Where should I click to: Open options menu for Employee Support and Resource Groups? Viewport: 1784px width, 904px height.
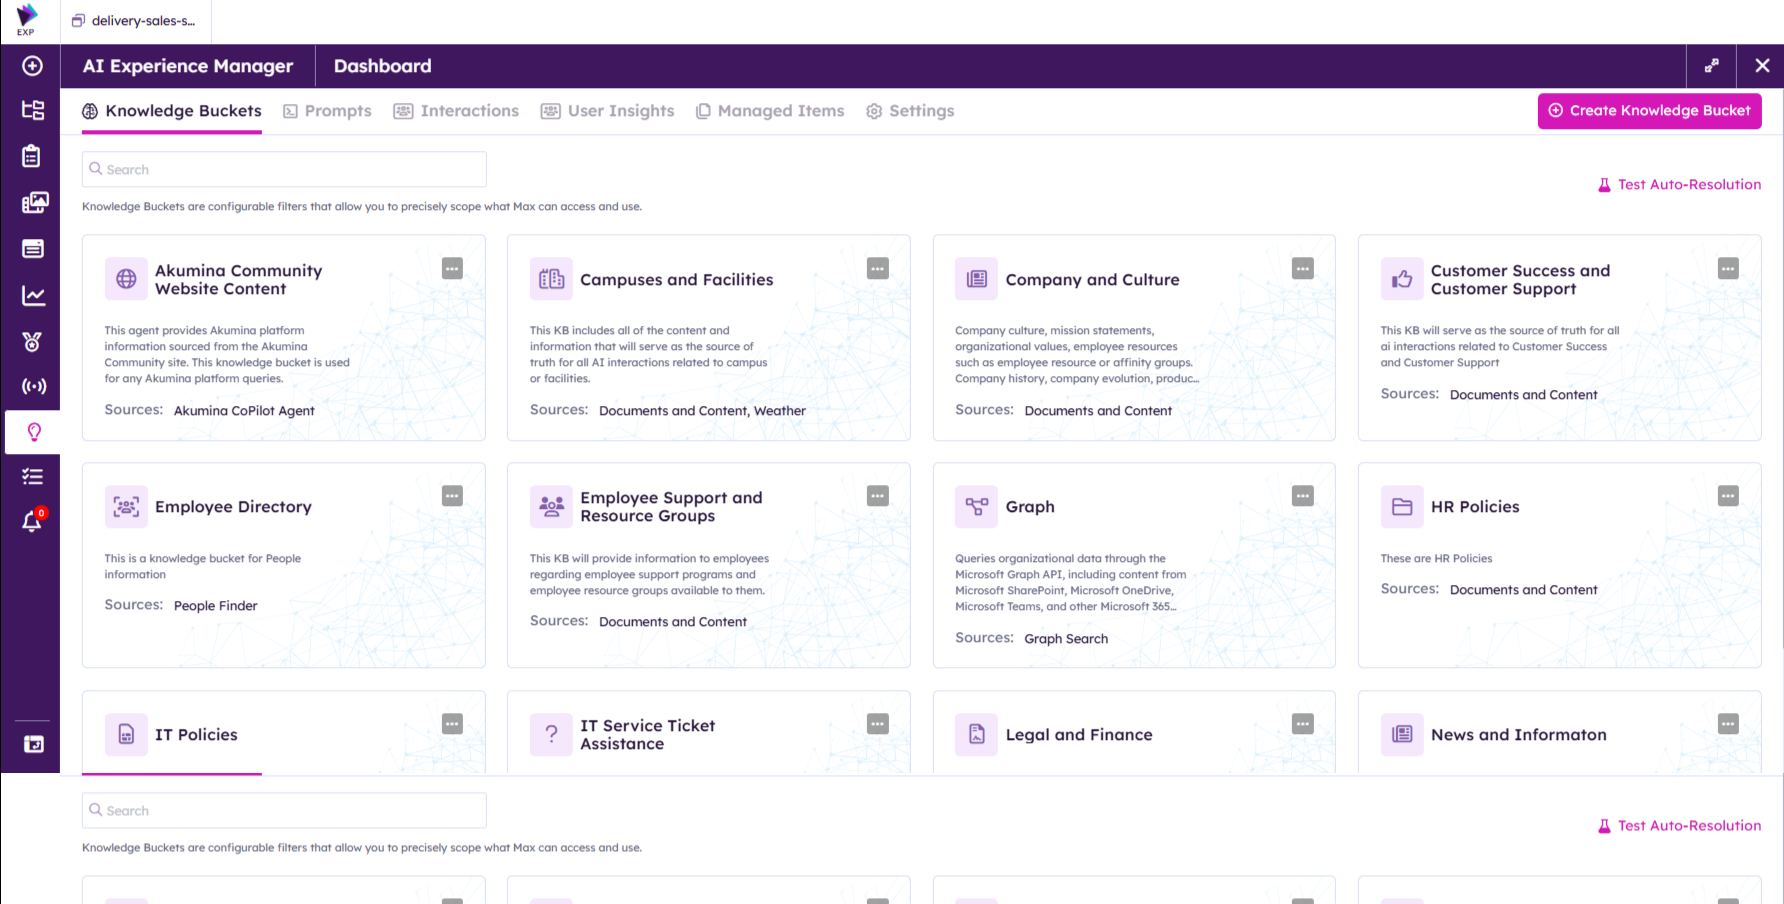(x=878, y=496)
